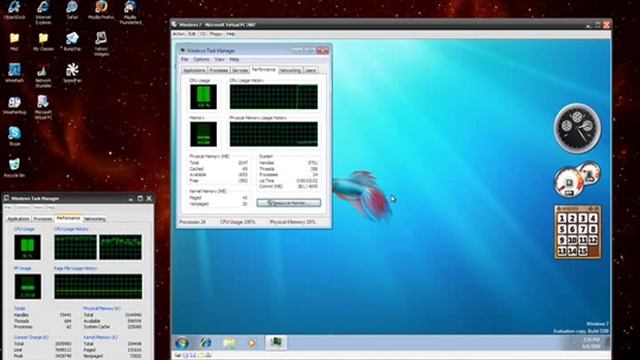Click the PF Usage gauge in host Task Manager

[28, 287]
